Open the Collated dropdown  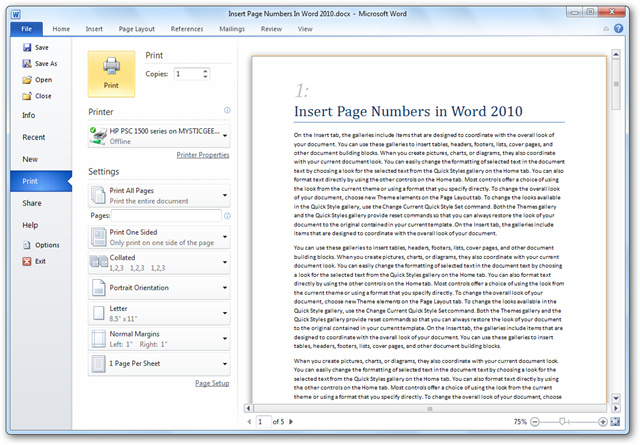point(159,263)
